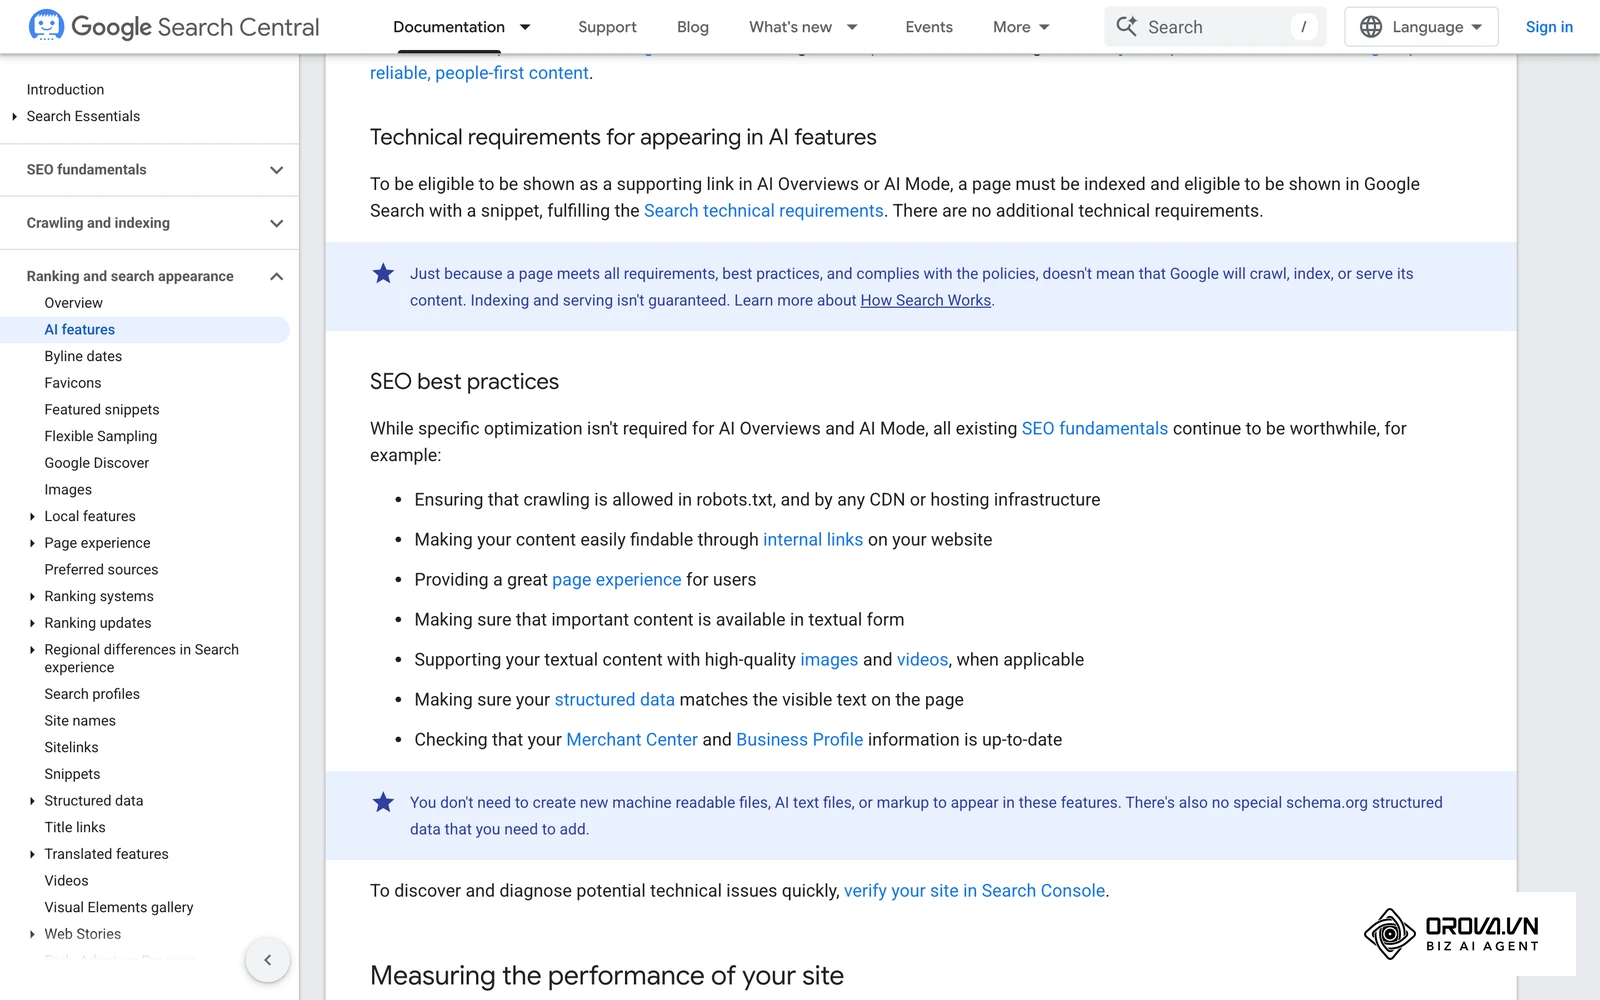Open Overview in sidebar
This screenshot has height=1000, width=1600.
pyautogui.click(x=73, y=303)
